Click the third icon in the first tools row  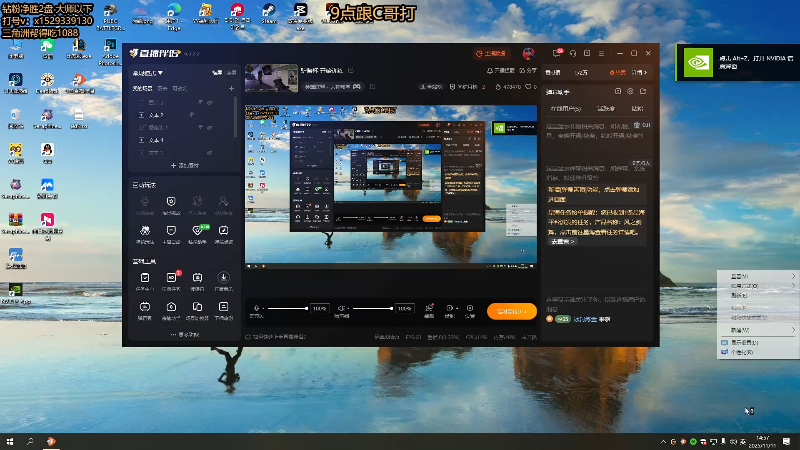coord(197,278)
